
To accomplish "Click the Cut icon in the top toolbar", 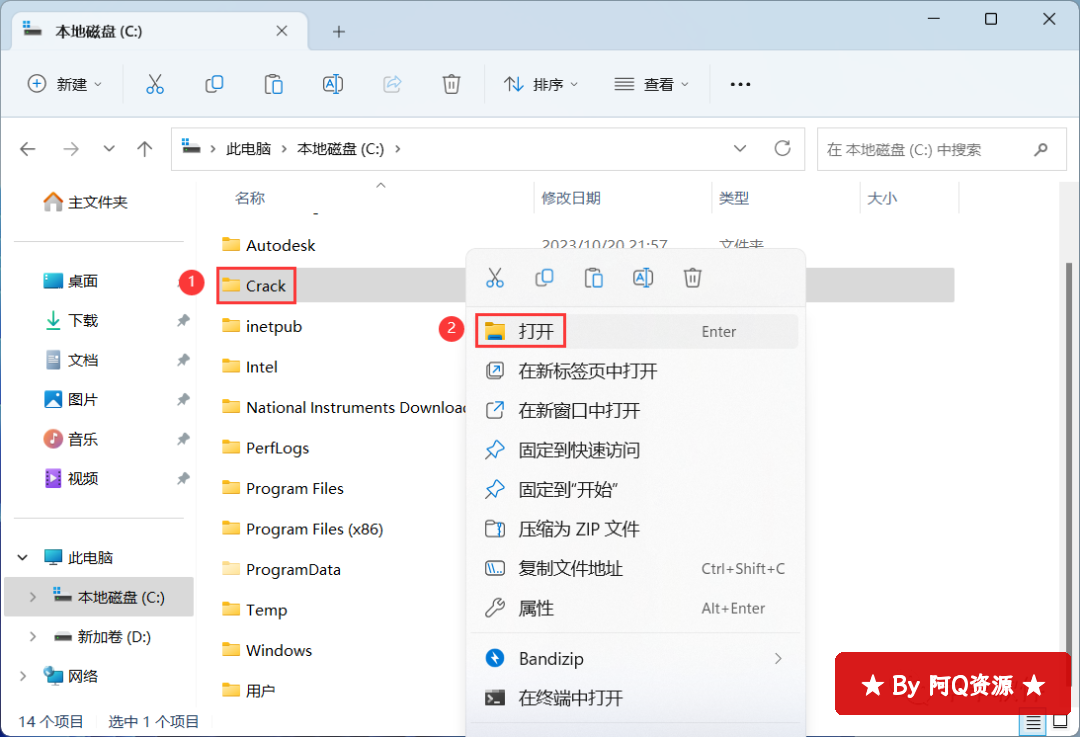I will [154, 85].
